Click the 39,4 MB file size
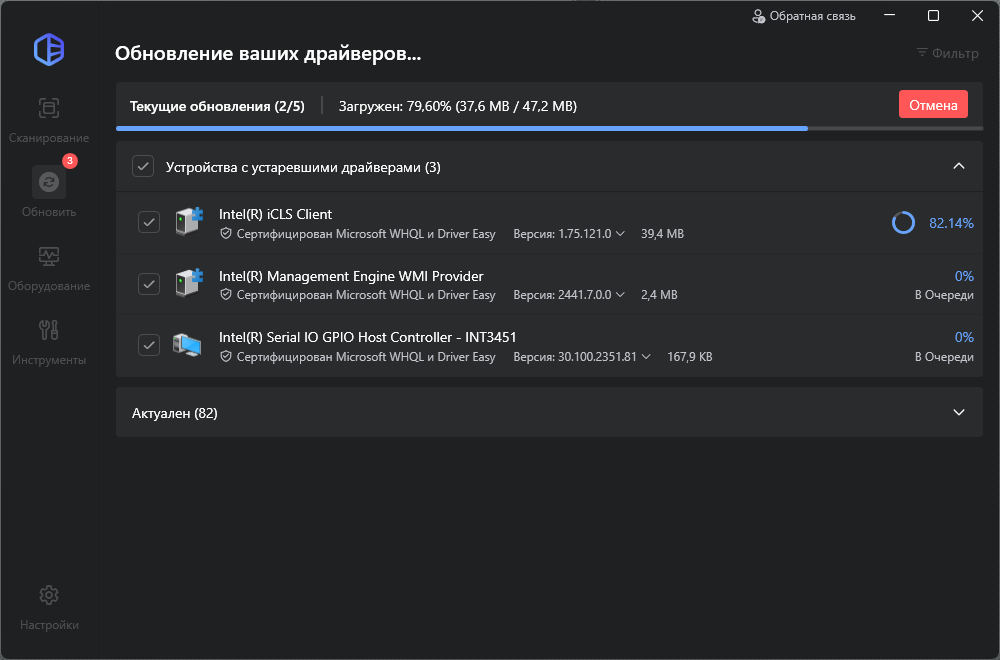The height and width of the screenshot is (660, 1000). pyautogui.click(x=662, y=234)
